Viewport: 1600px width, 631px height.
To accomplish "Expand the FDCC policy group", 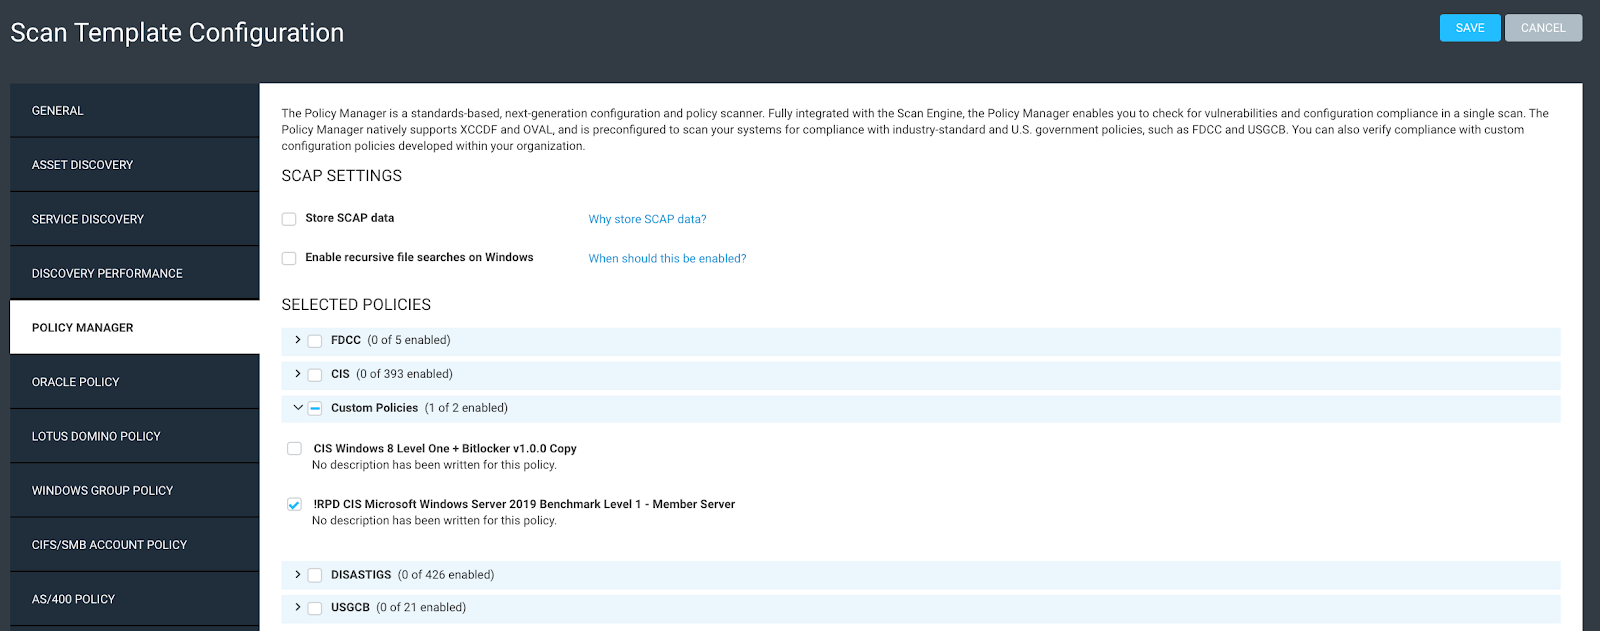I will pos(297,340).
